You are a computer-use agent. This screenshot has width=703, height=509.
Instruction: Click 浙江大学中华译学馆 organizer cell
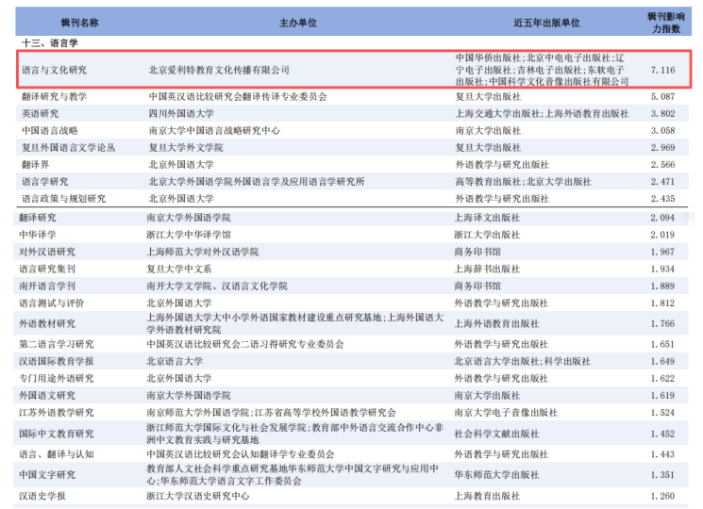189,235
